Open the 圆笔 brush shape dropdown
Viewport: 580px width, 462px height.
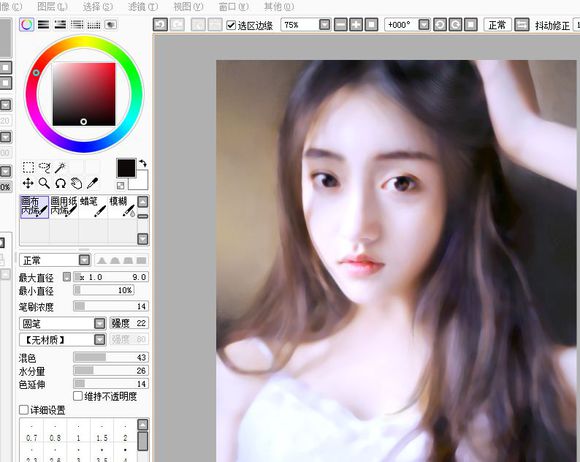pyautogui.click(x=100, y=324)
